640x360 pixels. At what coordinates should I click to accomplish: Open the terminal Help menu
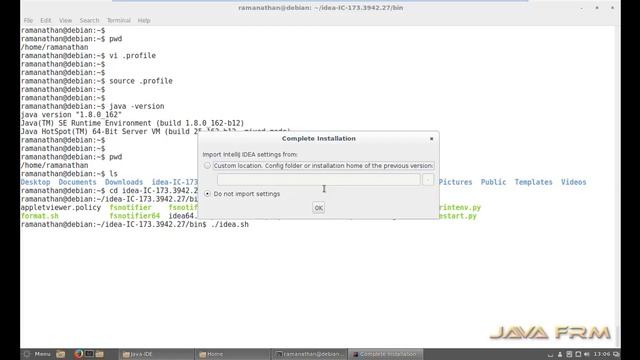coord(144,20)
